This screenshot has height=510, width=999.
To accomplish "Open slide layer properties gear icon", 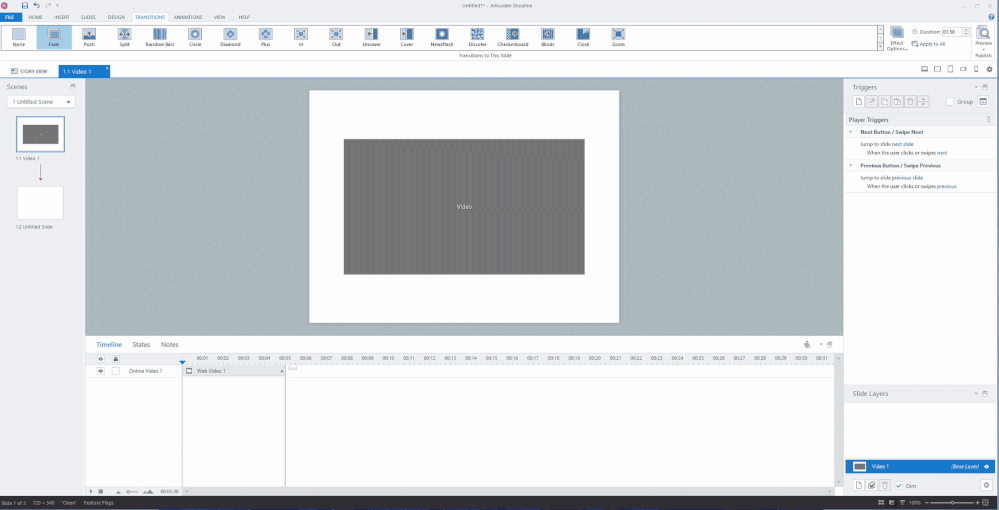I will tap(985, 485).
